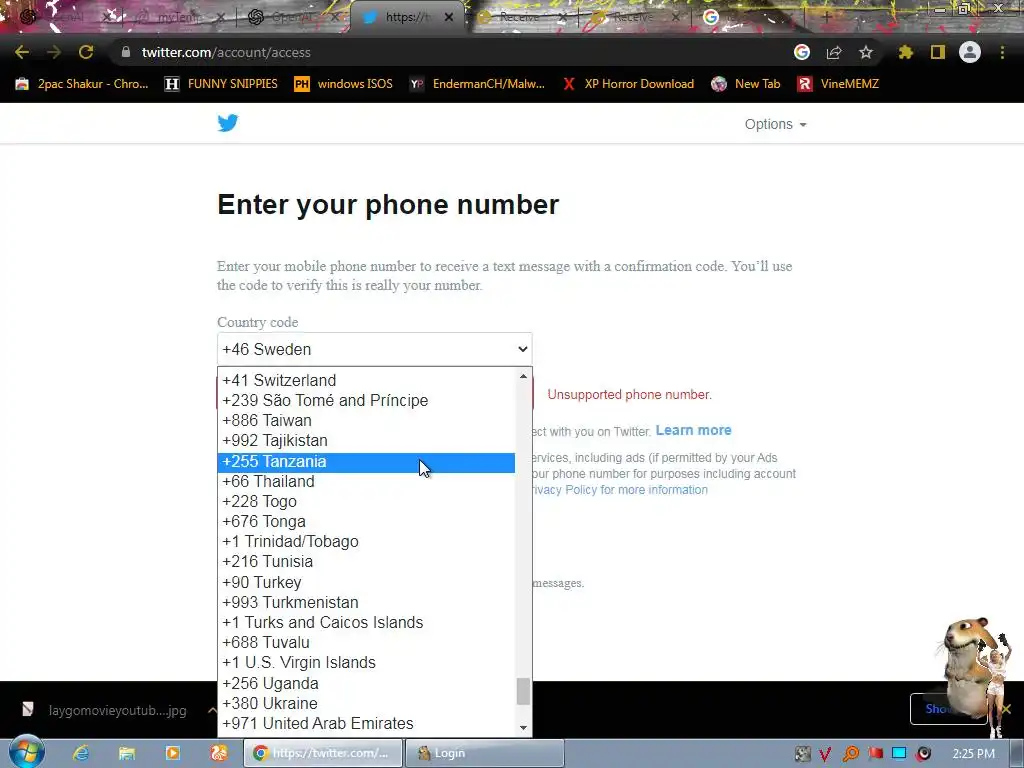Open windows ISOS bookmark
Image resolution: width=1024 pixels, height=768 pixels.
344,84
